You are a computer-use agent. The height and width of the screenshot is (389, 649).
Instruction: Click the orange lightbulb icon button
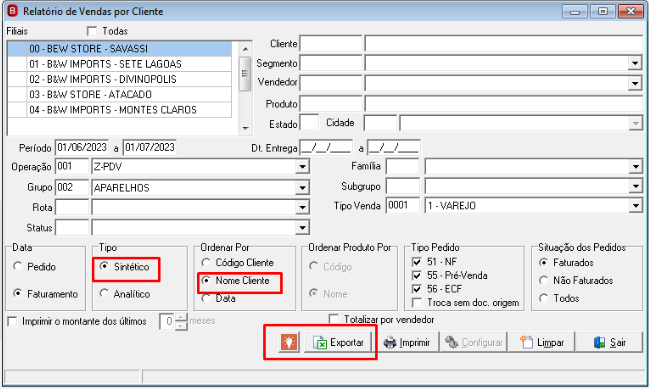click(289, 343)
